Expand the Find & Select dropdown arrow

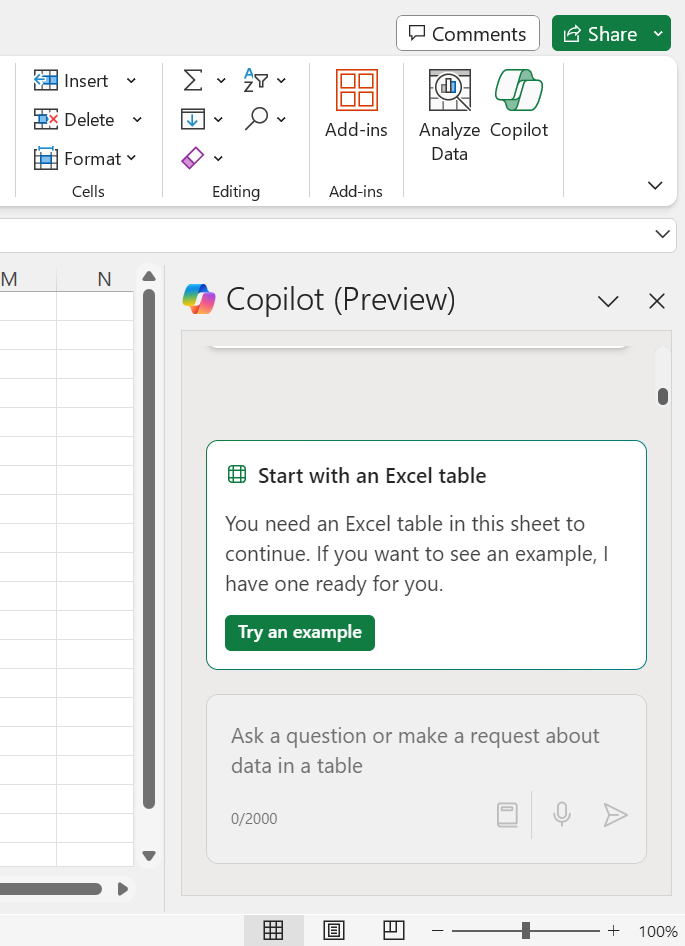click(281, 119)
